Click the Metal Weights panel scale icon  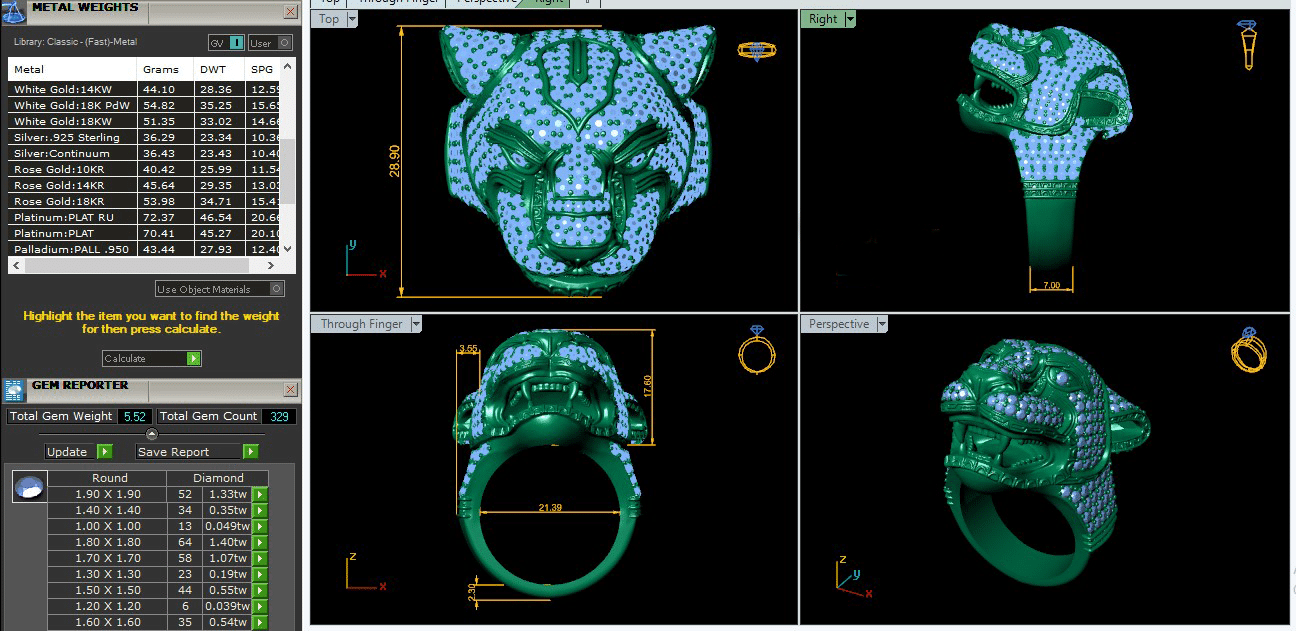pyautogui.click(x=13, y=11)
